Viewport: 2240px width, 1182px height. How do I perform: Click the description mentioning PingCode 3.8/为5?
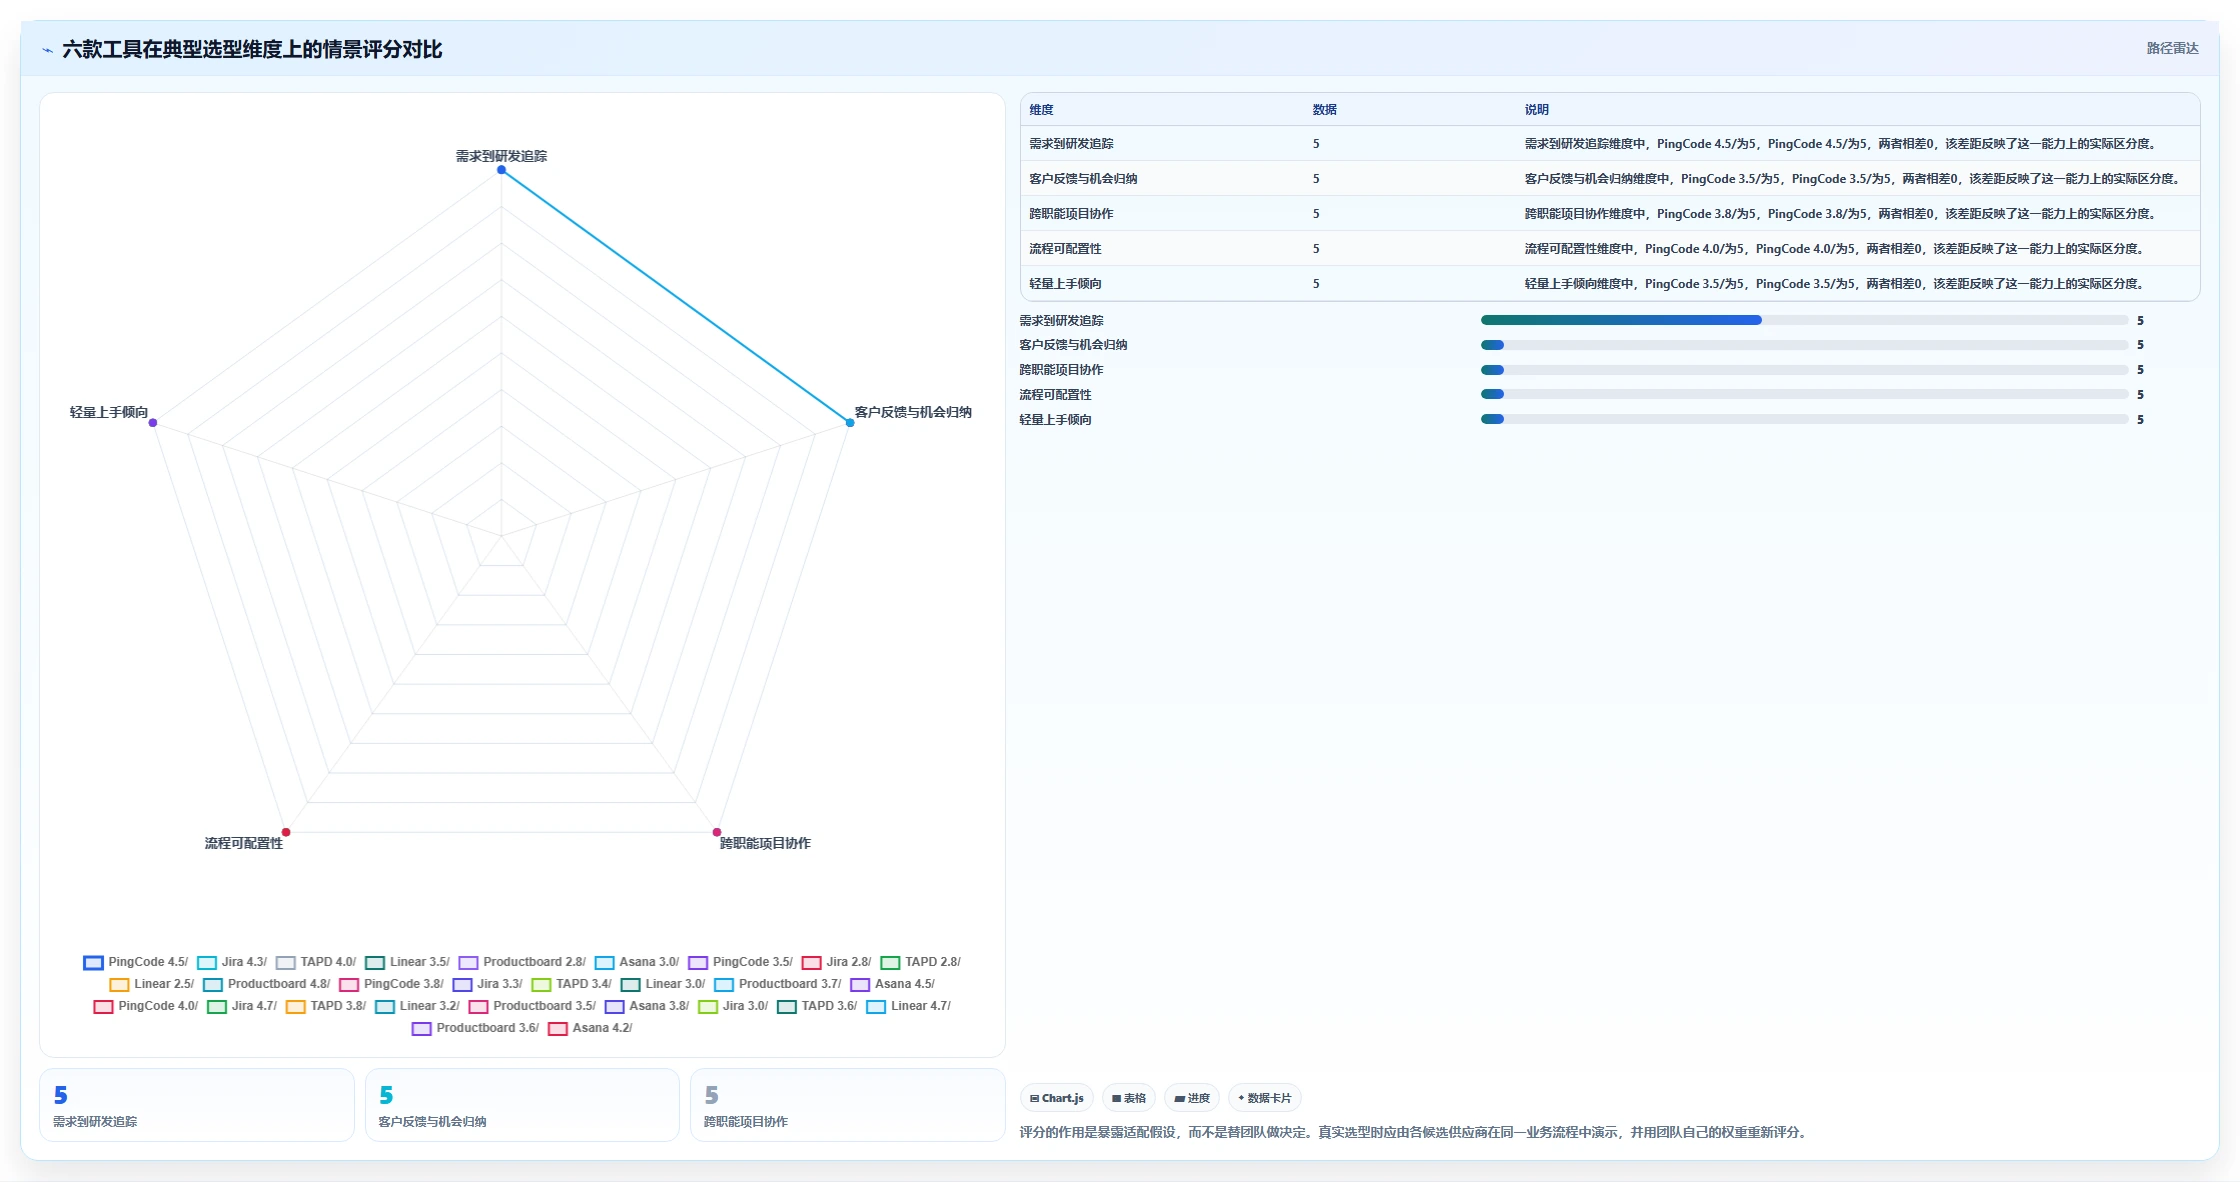pos(1840,214)
